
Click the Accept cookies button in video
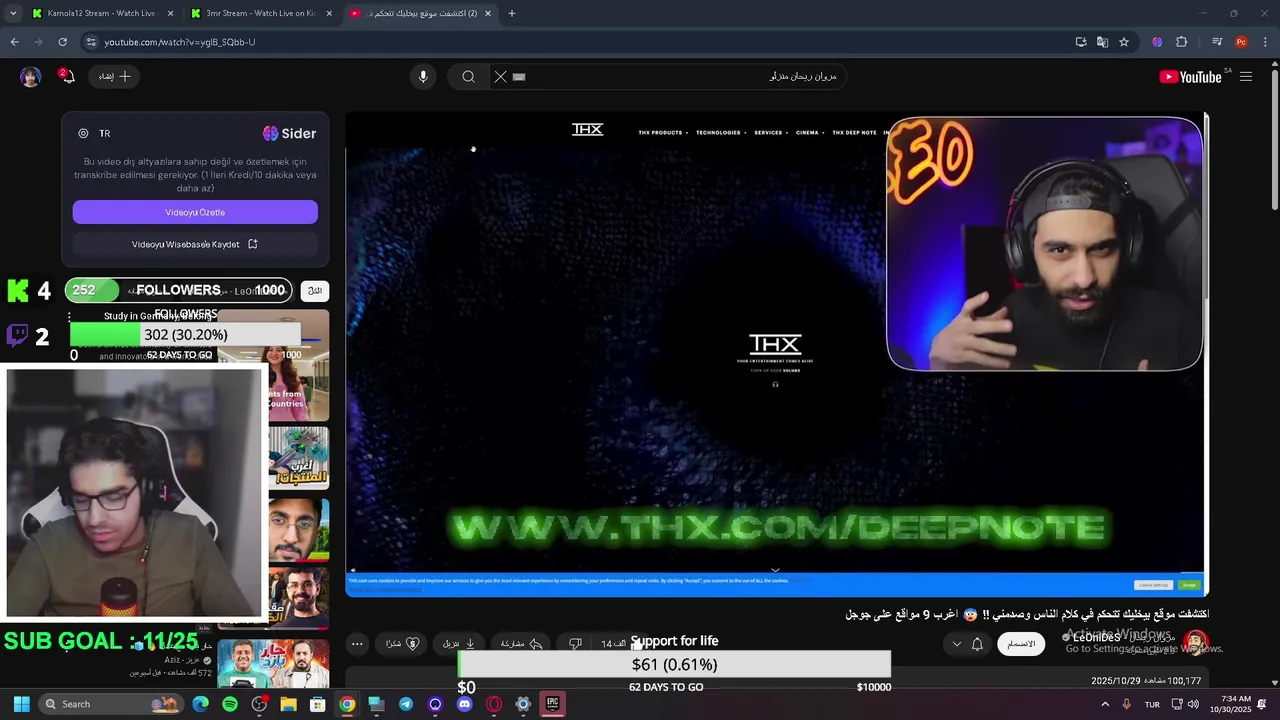coord(1189,585)
